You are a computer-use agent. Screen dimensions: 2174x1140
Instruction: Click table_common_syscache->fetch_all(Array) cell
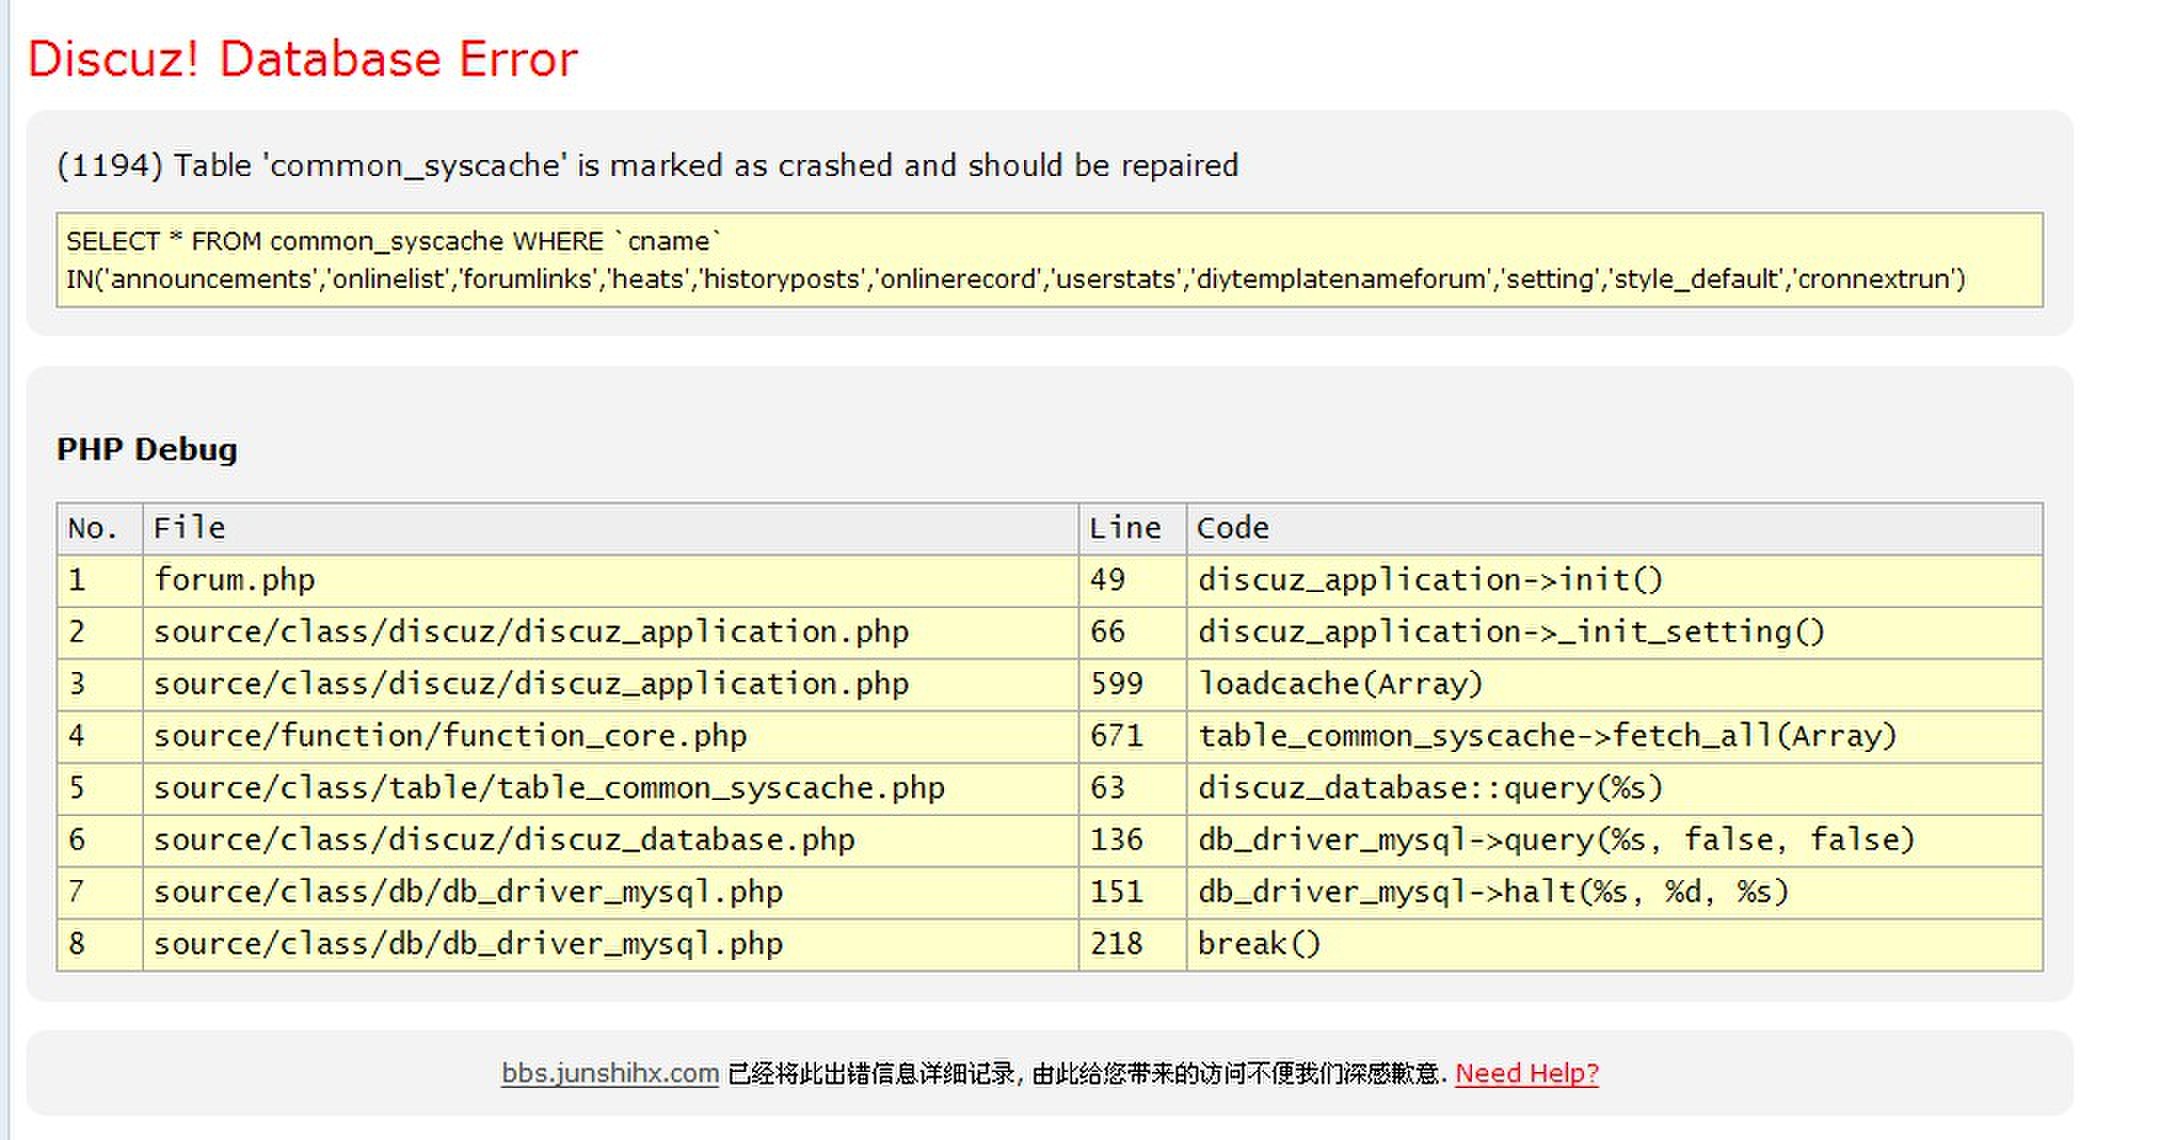(x=1614, y=737)
